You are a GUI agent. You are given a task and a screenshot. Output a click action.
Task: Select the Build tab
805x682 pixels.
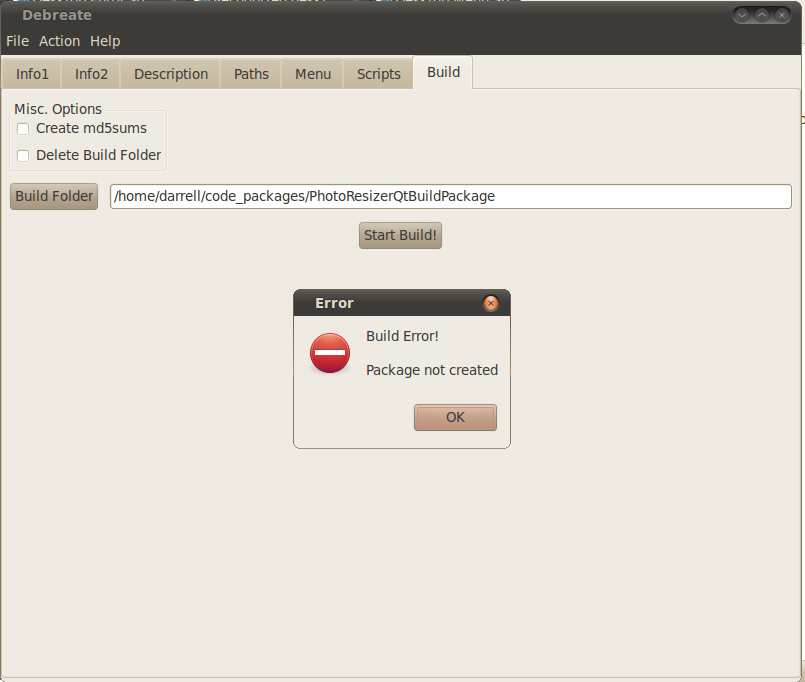(443, 72)
